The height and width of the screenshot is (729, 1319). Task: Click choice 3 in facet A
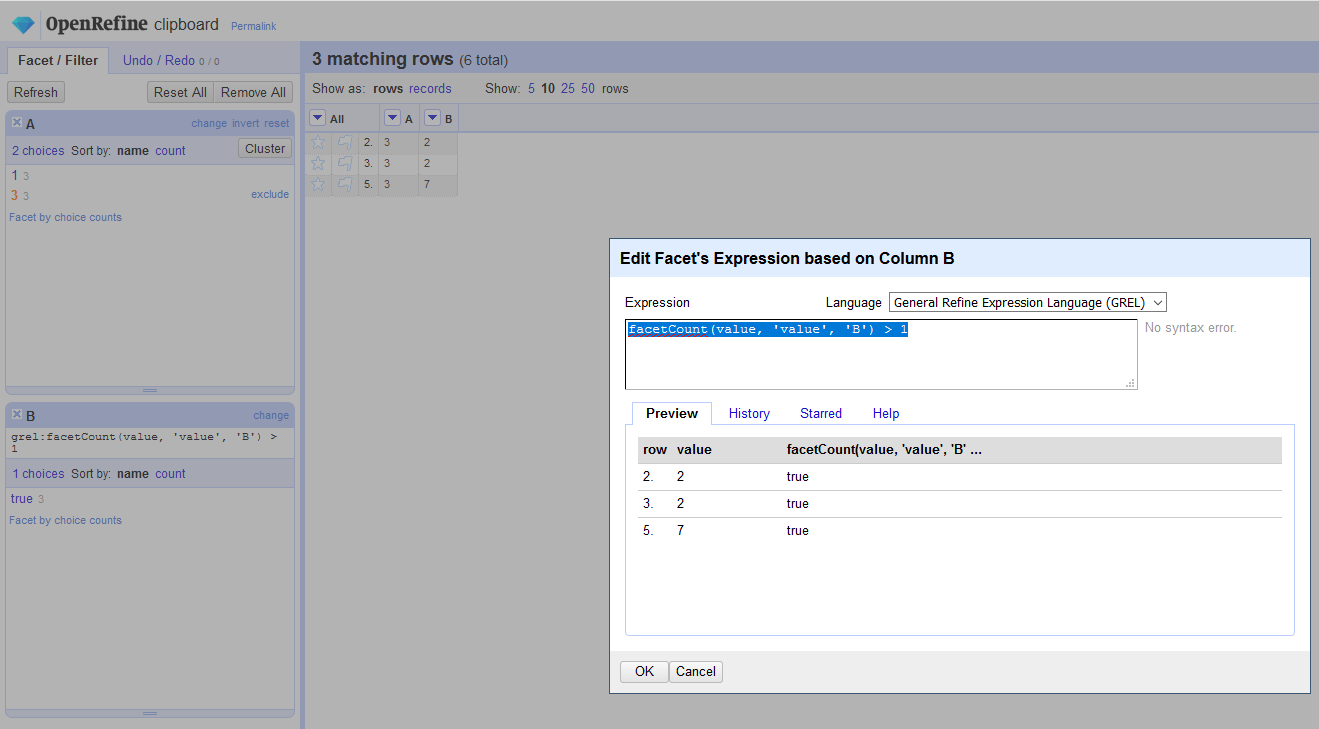15,195
